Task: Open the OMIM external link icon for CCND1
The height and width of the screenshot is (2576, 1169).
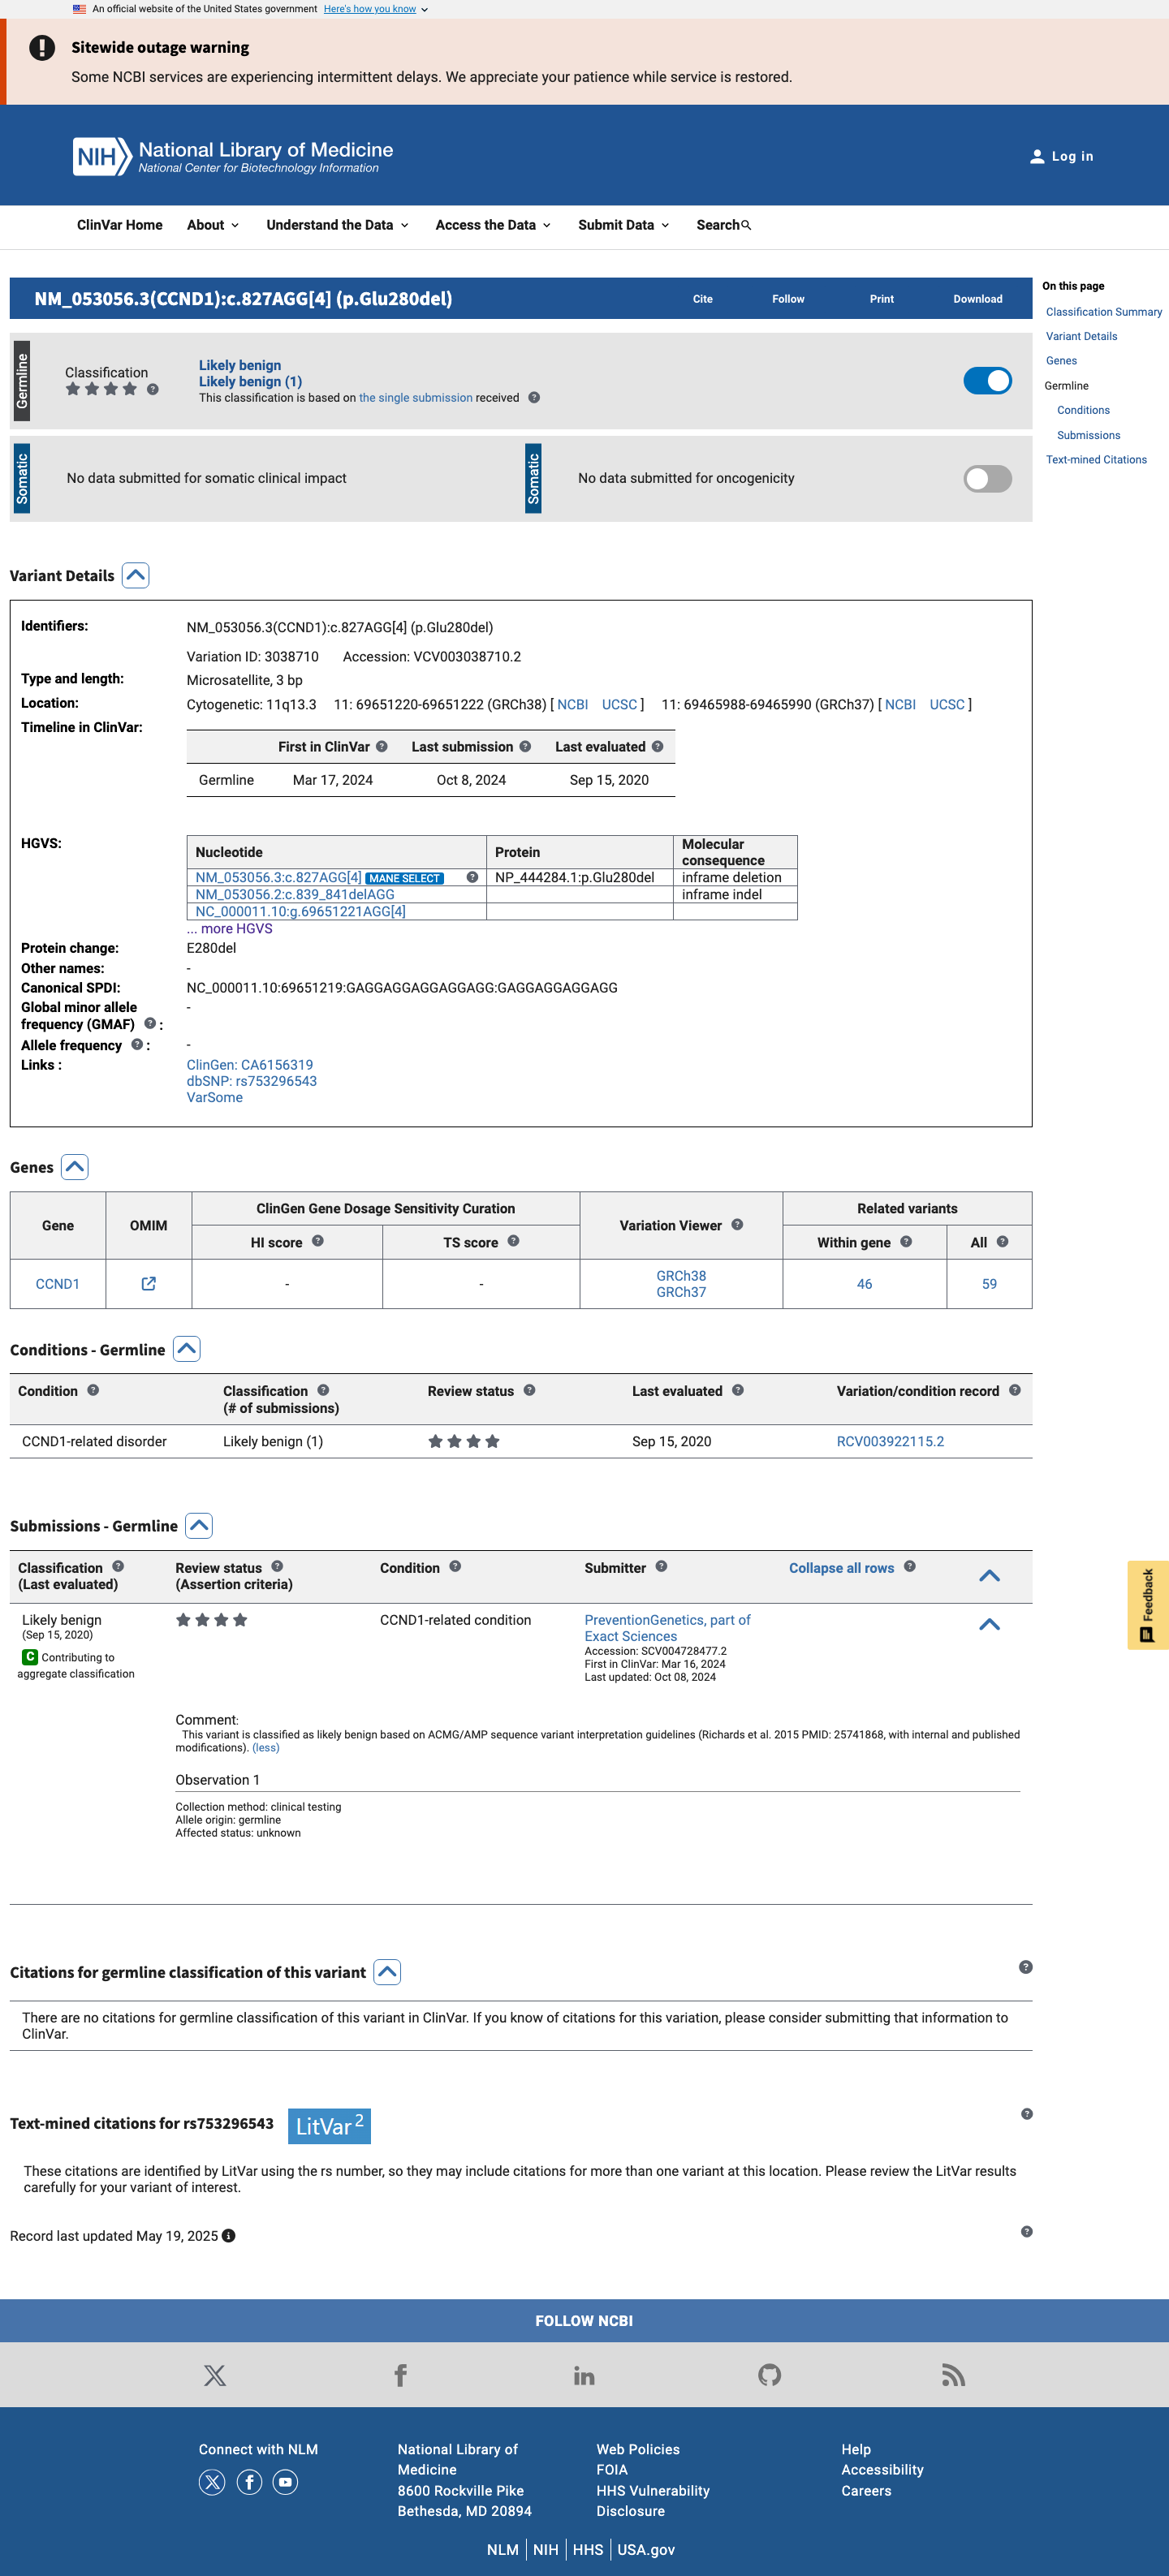Action: coord(148,1283)
